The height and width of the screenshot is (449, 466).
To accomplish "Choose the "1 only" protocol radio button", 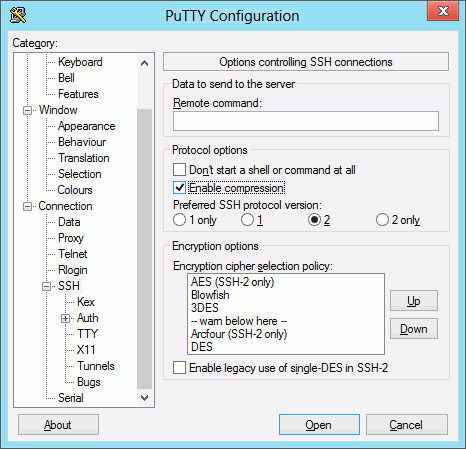I will tap(179, 220).
